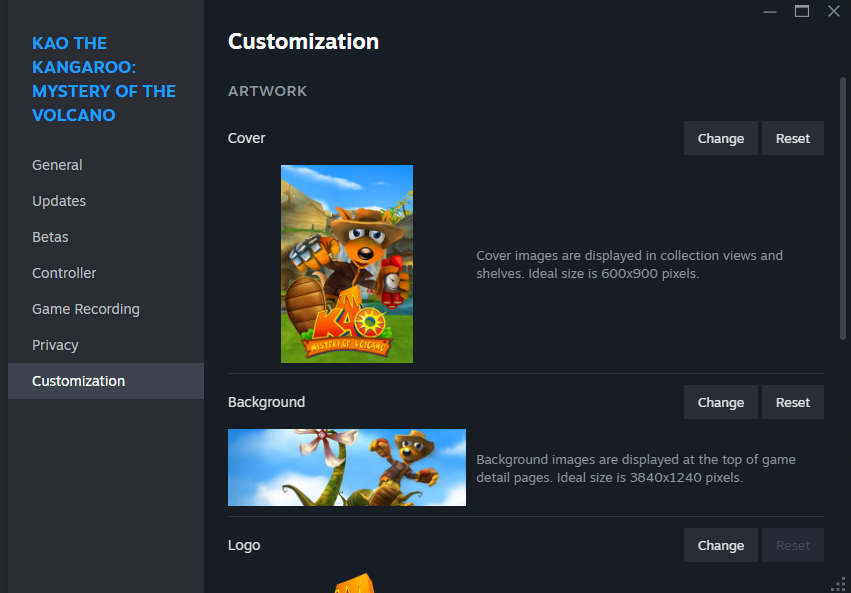Go to the Betas section
851x593 pixels.
click(50, 237)
